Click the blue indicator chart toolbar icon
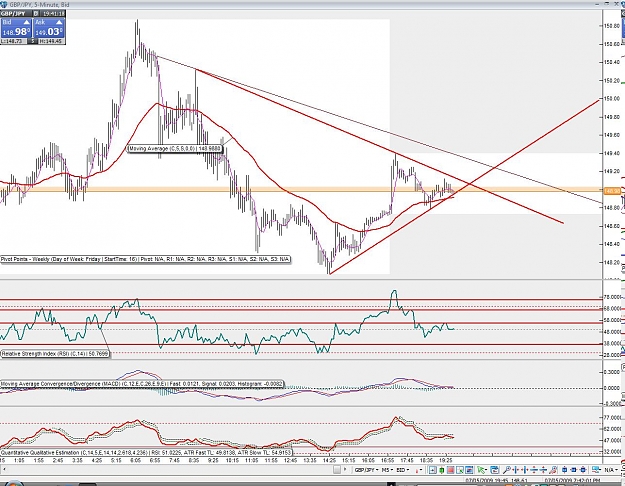 tap(469, 470)
